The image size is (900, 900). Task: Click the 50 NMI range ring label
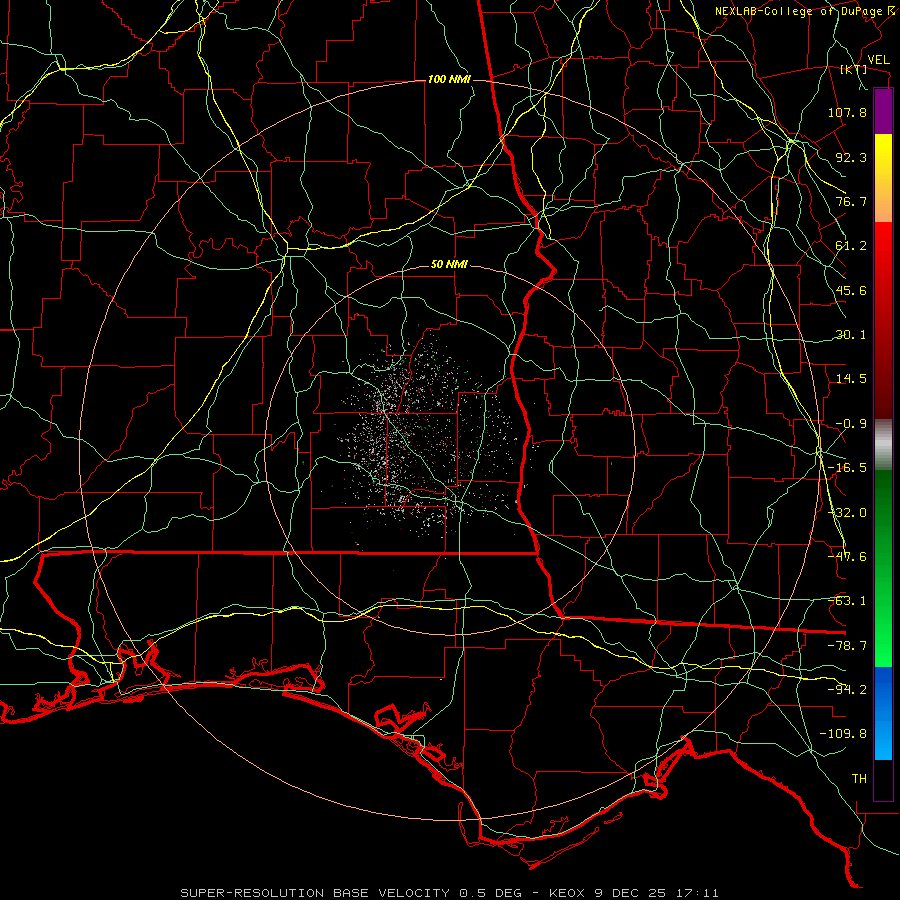click(x=449, y=265)
